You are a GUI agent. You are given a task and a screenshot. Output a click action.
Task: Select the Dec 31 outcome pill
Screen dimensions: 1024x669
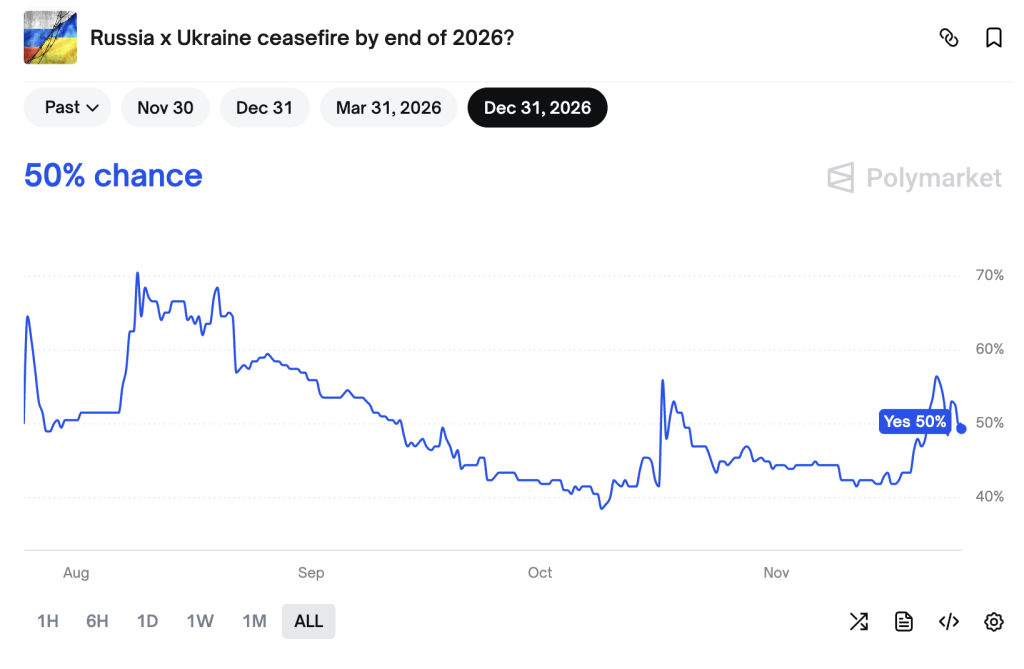point(264,107)
